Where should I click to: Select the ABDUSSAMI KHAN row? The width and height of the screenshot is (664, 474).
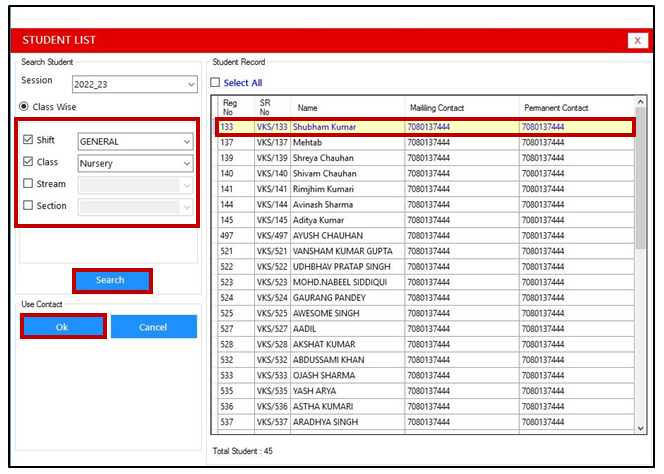pos(426,360)
